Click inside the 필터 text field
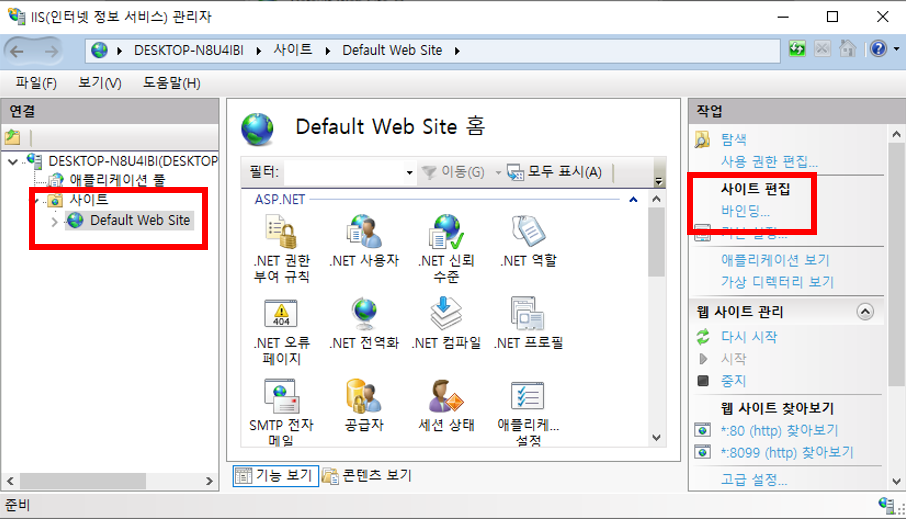The image size is (906, 521). [343, 172]
